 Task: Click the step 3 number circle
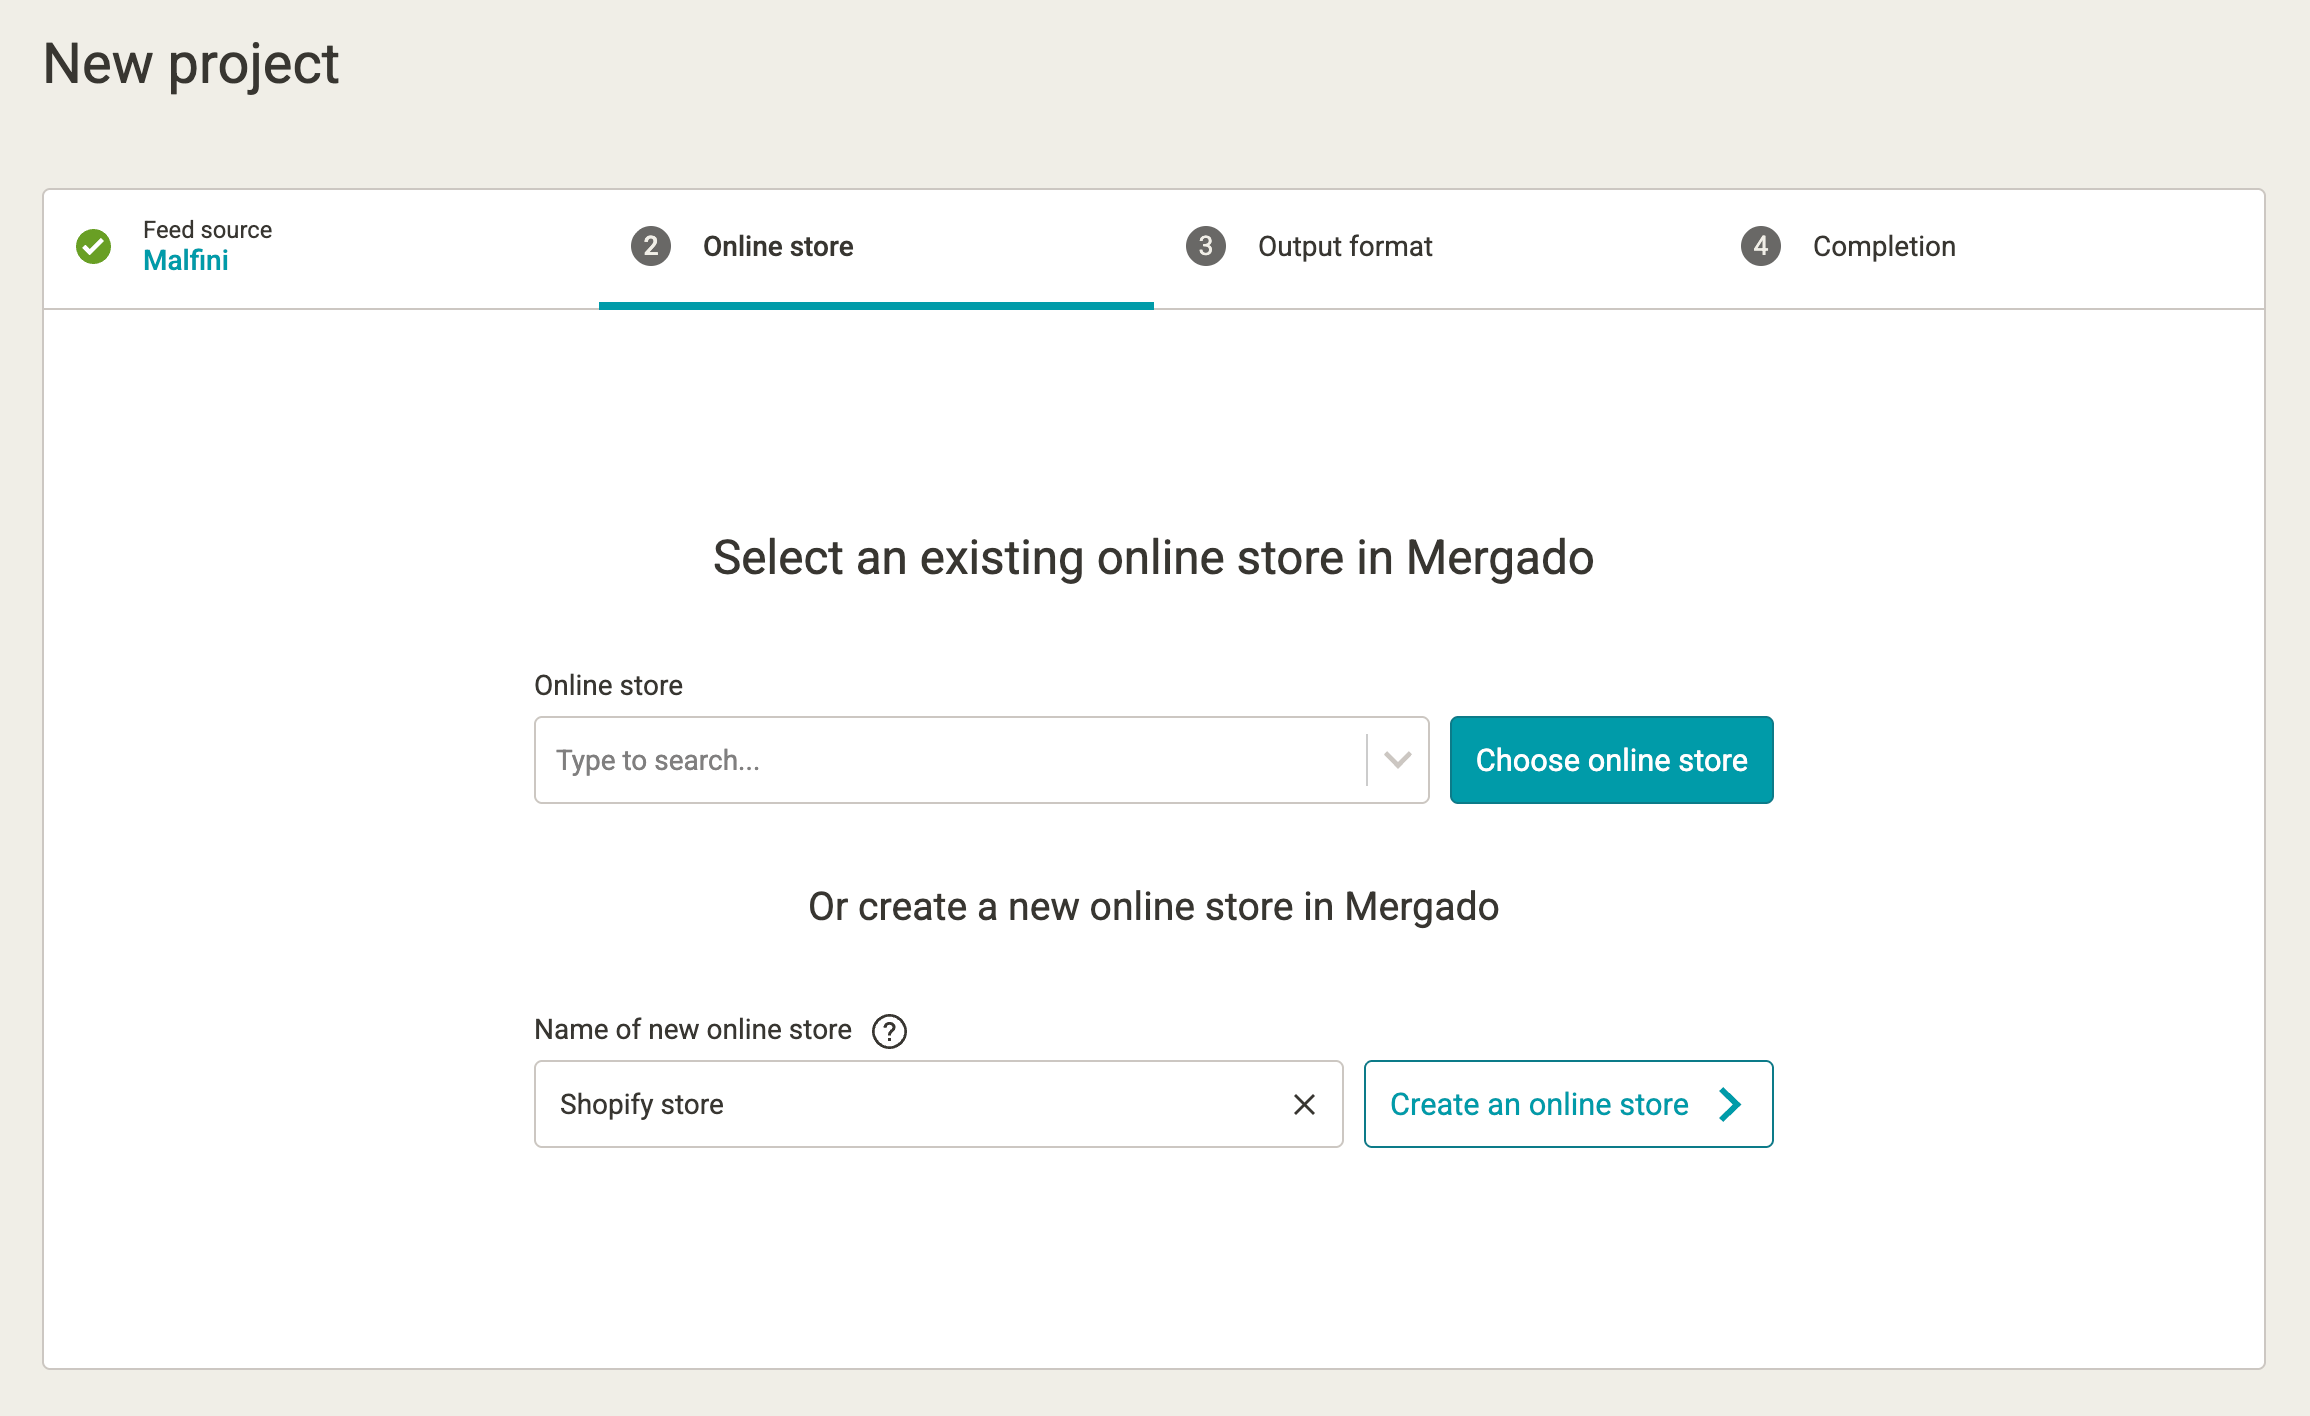tap(1206, 246)
